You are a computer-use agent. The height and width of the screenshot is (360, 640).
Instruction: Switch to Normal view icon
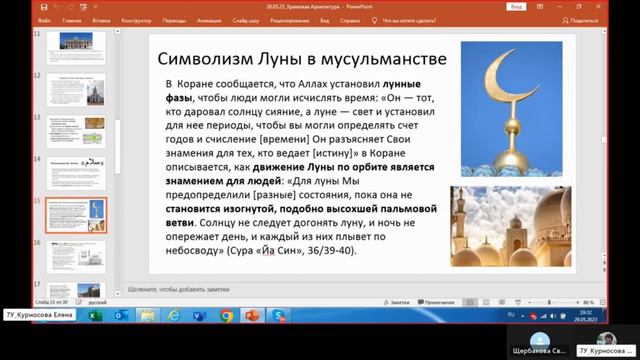(470, 302)
